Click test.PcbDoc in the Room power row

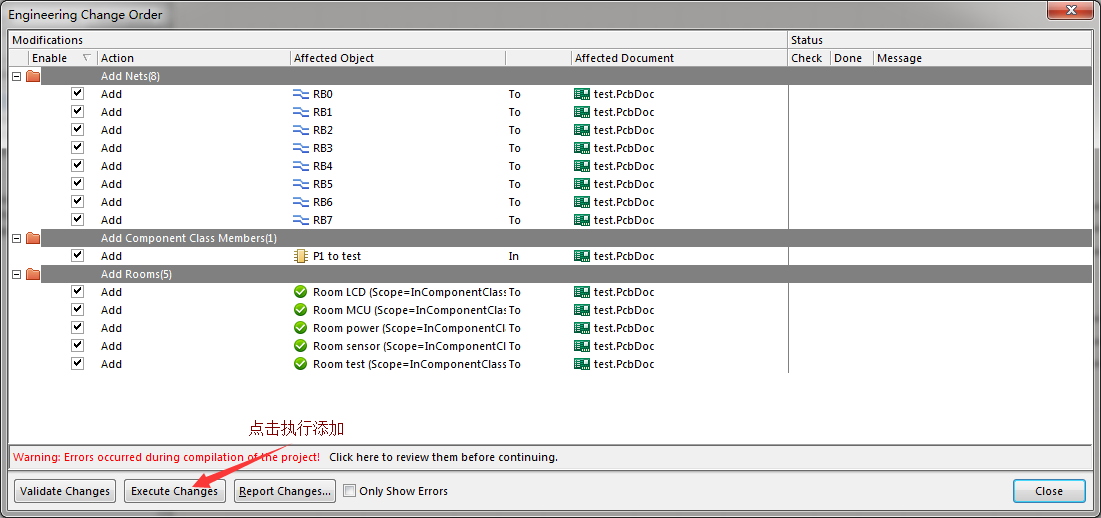(624, 328)
